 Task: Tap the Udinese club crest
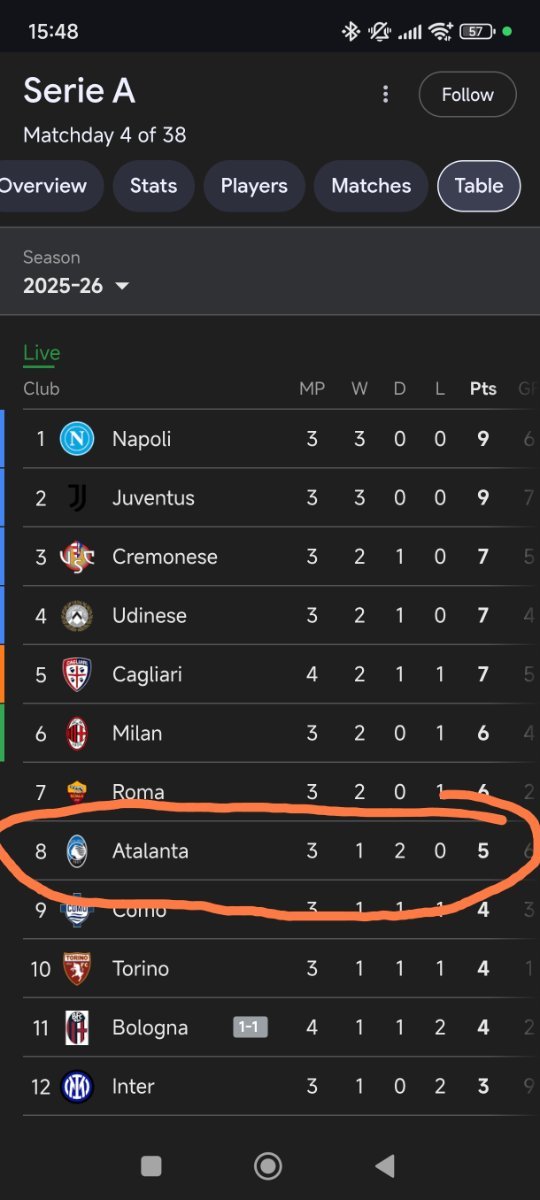pyautogui.click(x=77, y=616)
